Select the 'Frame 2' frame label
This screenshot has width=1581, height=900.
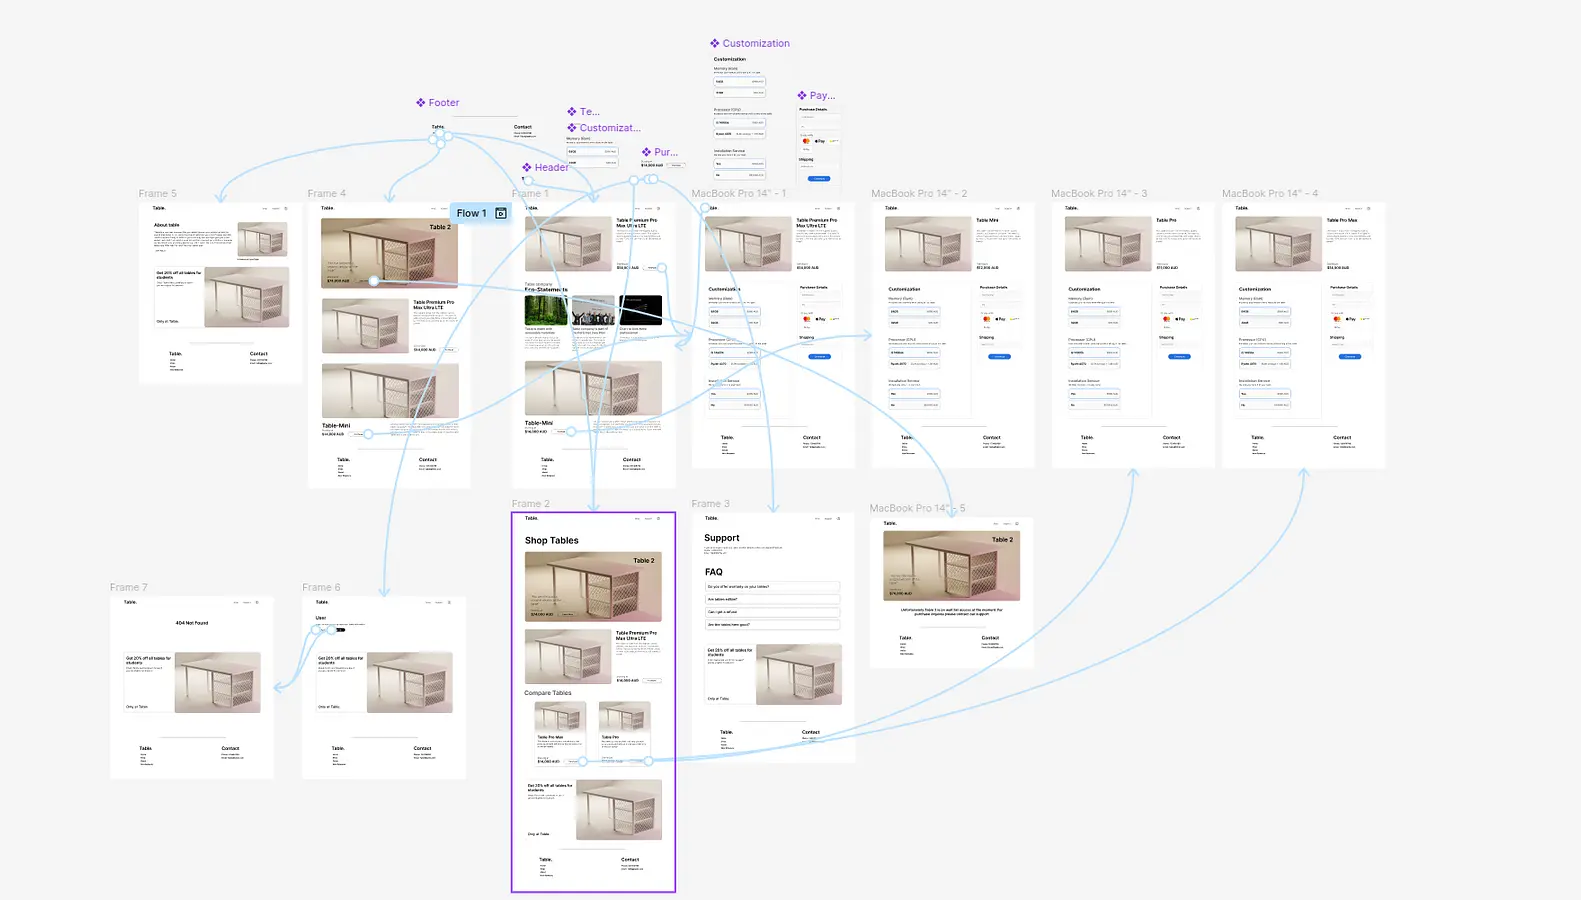(x=531, y=504)
